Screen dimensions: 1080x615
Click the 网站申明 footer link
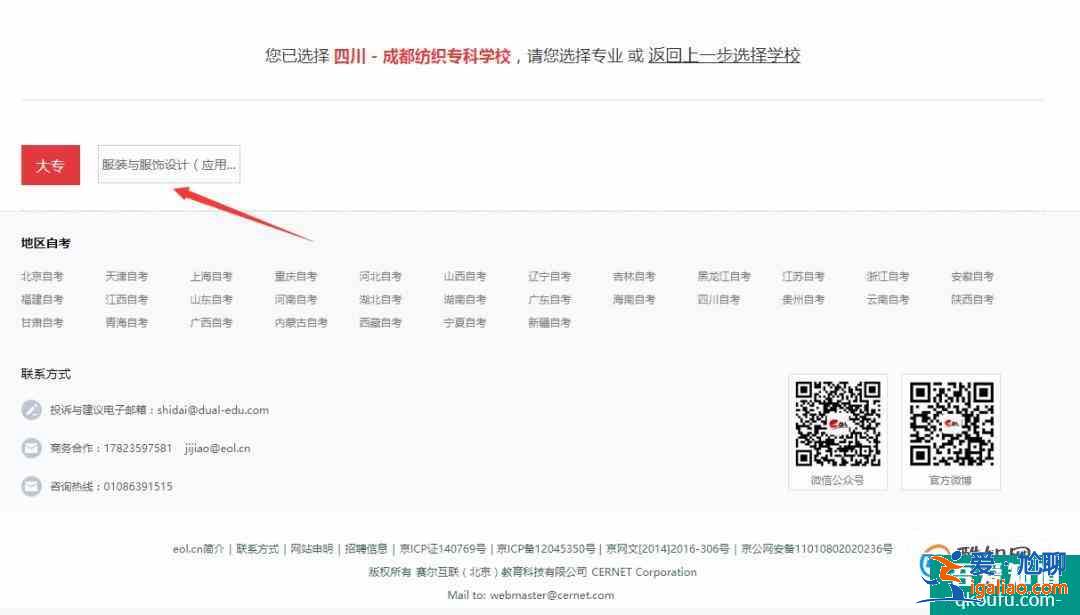311,549
